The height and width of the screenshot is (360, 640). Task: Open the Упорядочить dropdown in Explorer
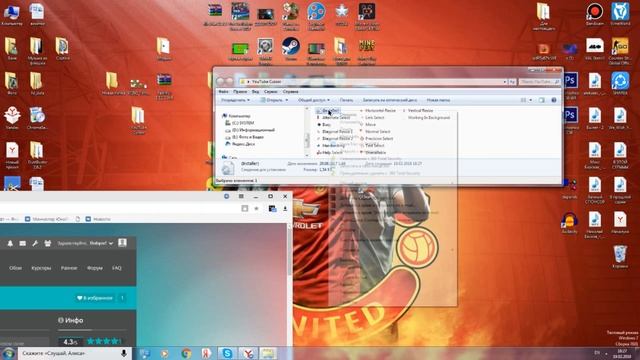click(236, 100)
